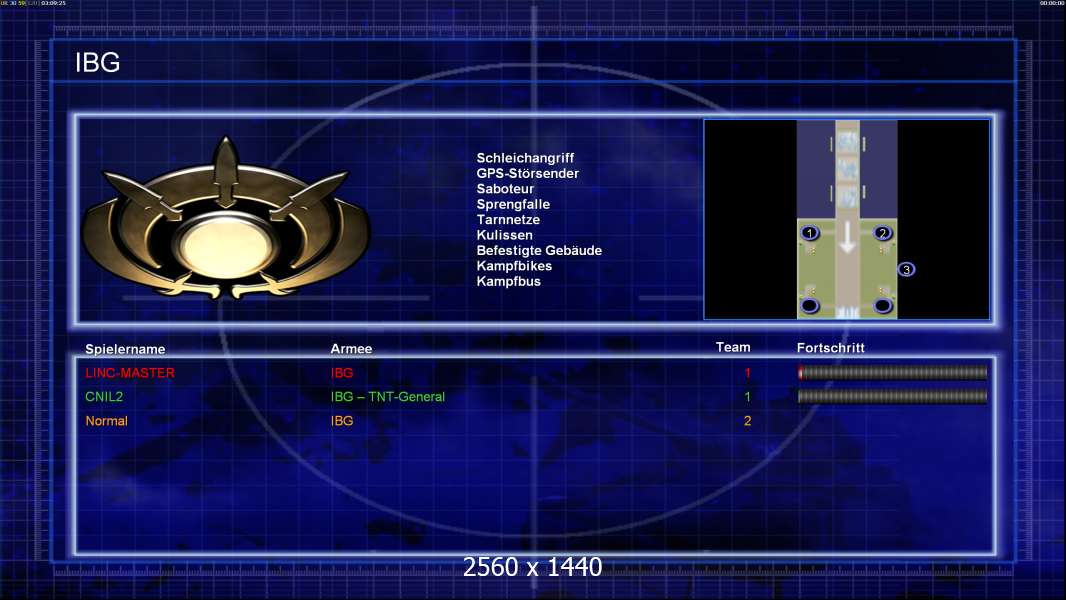Click CNIL2's loading progress bar

point(892,397)
